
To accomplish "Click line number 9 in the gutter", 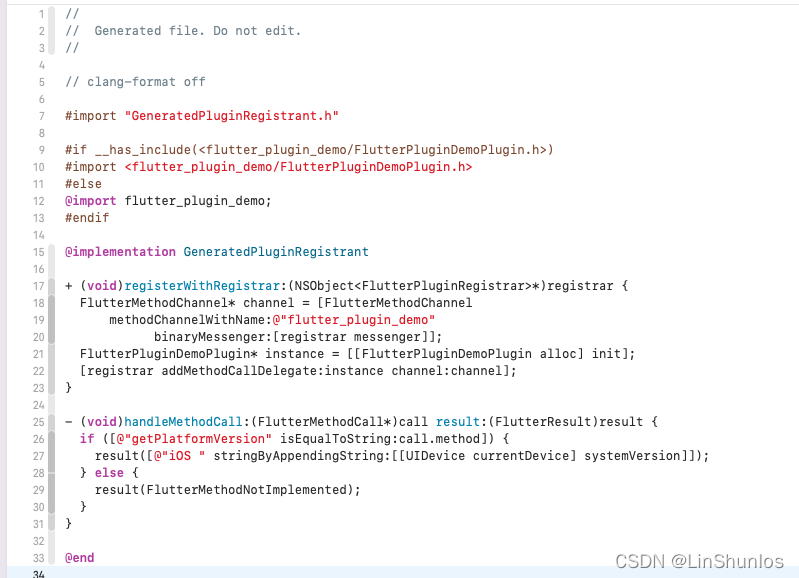I will [41, 150].
